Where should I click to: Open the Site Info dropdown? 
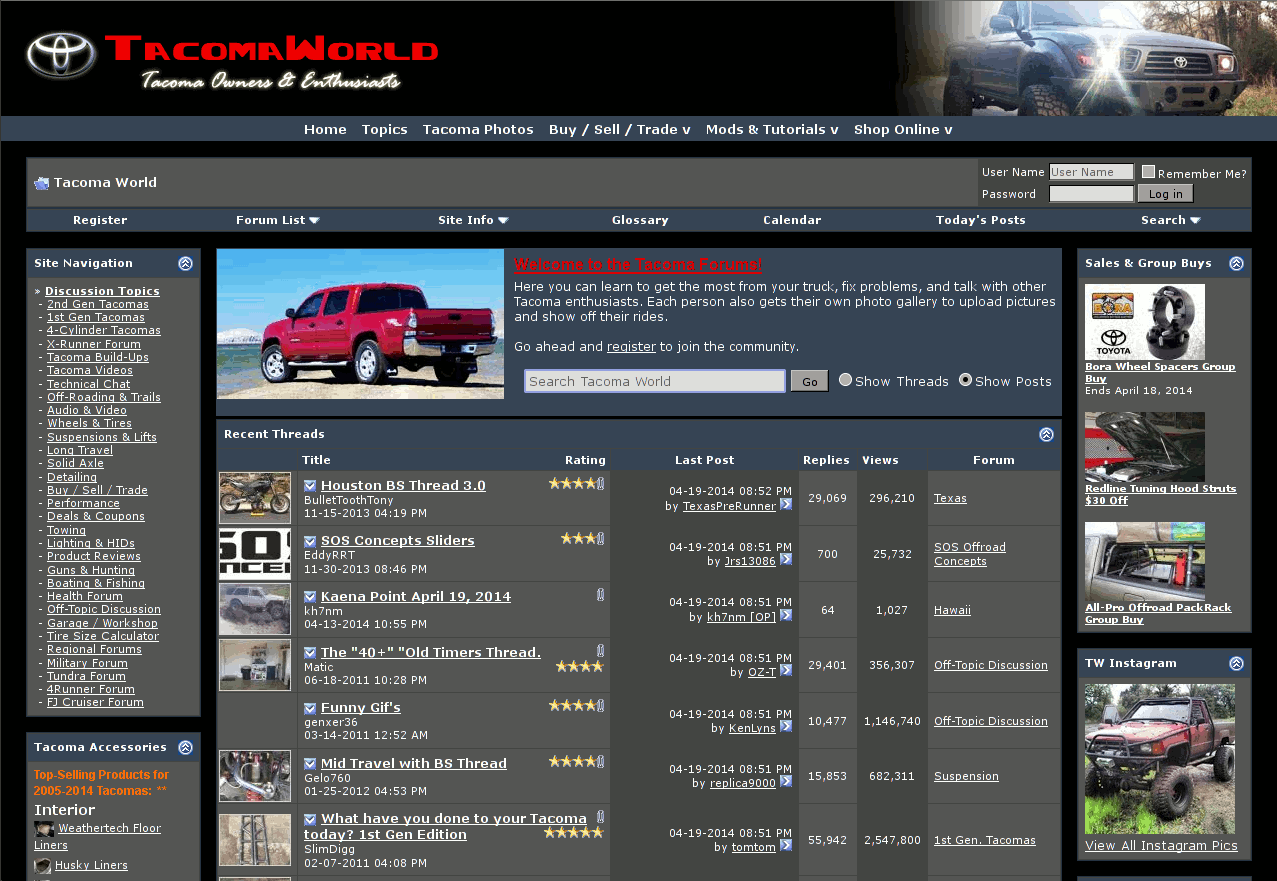pyautogui.click(x=473, y=220)
